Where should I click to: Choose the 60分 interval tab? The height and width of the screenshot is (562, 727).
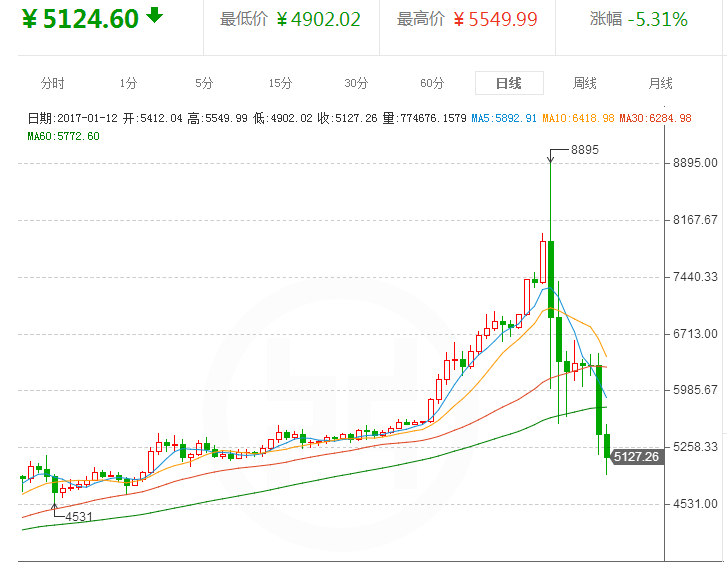(432, 83)
